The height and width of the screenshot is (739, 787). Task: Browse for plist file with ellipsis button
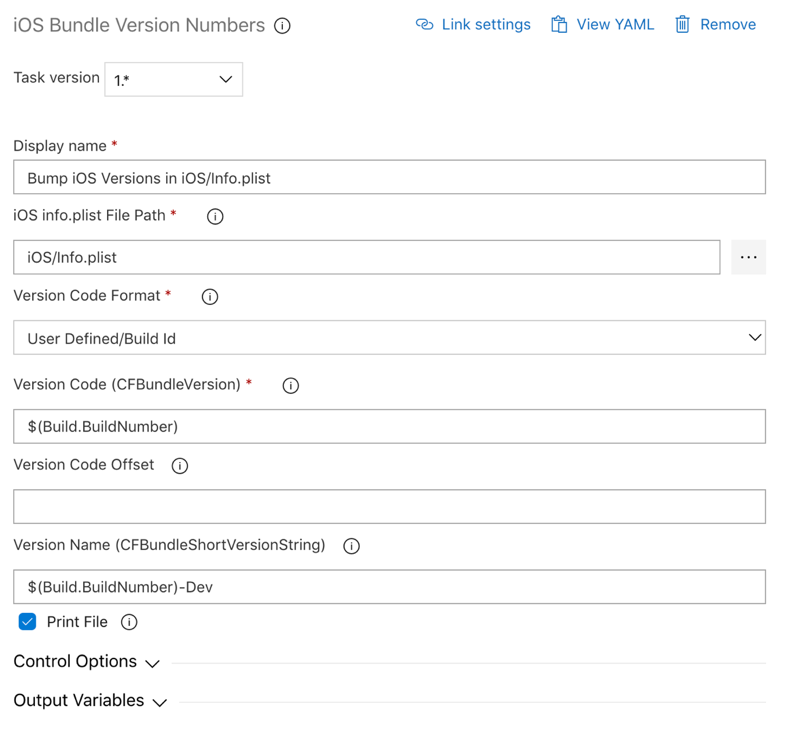click(748, 257)
